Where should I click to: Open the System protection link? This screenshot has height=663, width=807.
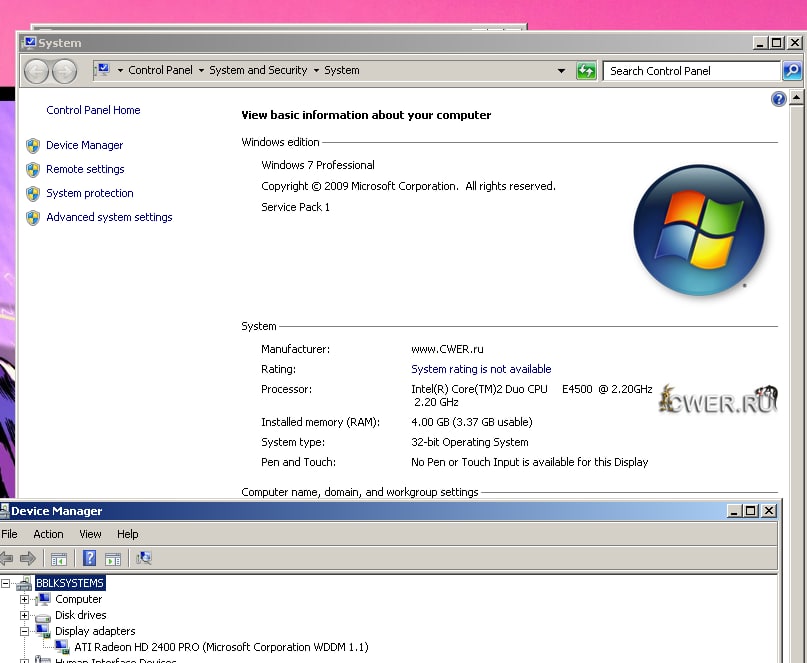click(90, 193)
